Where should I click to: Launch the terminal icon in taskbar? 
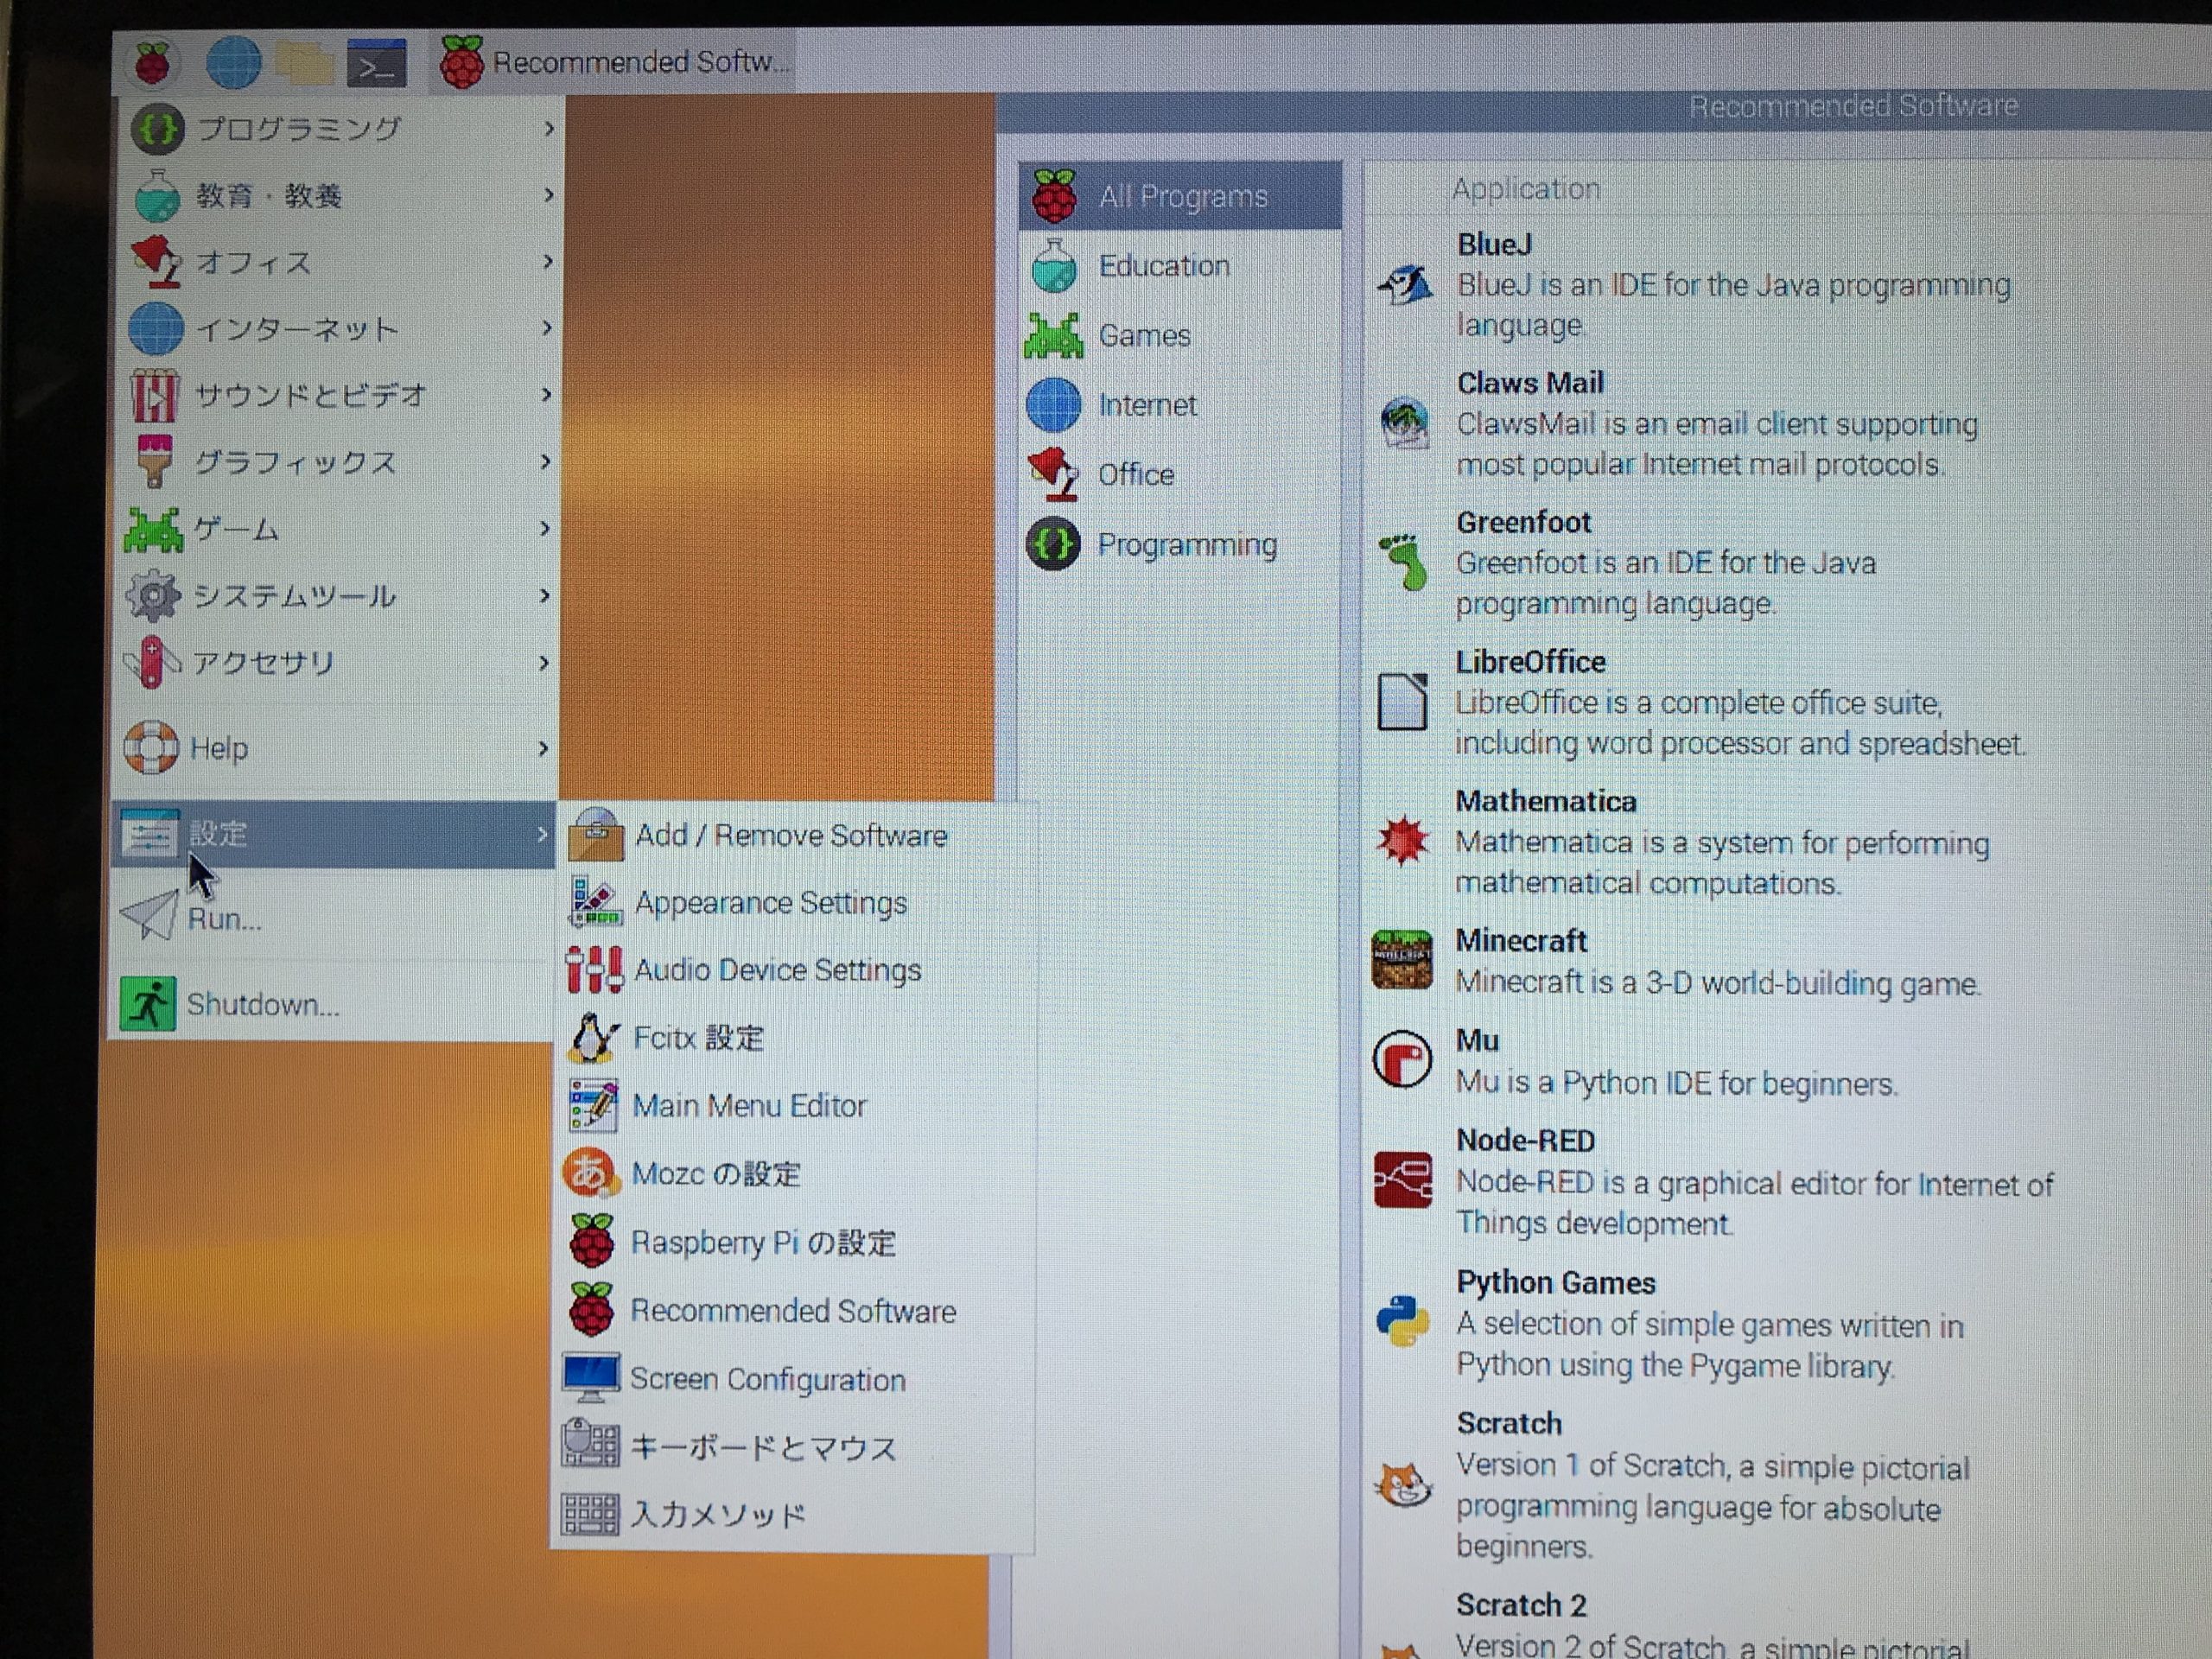(x=376, y=63)
